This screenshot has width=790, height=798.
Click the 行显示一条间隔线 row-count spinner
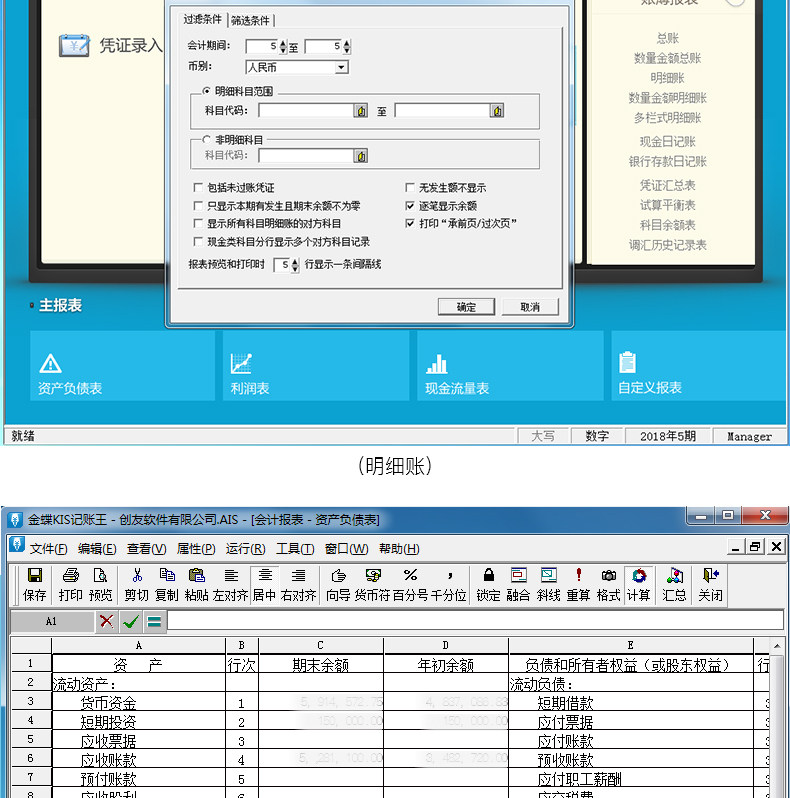click(295, 265)
